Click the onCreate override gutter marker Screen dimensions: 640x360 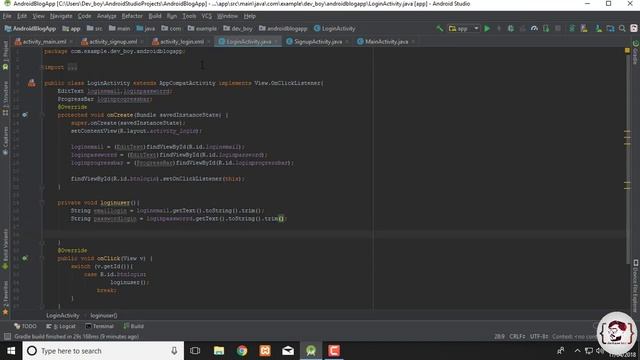click(x=25, y=115)
